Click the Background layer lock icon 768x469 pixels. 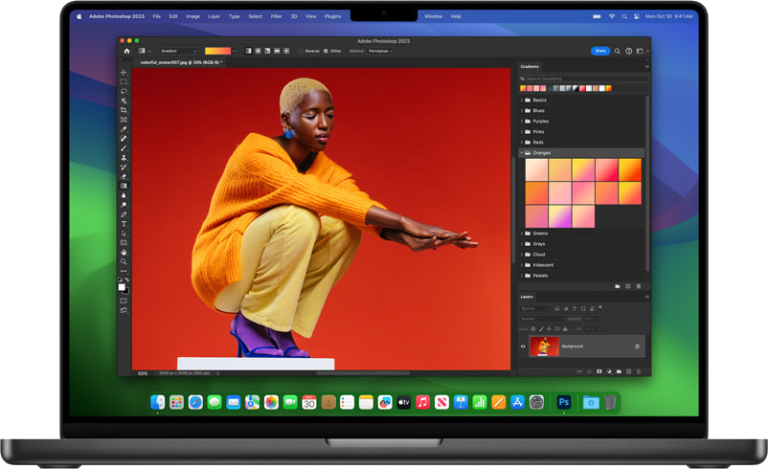click(637, 346)
